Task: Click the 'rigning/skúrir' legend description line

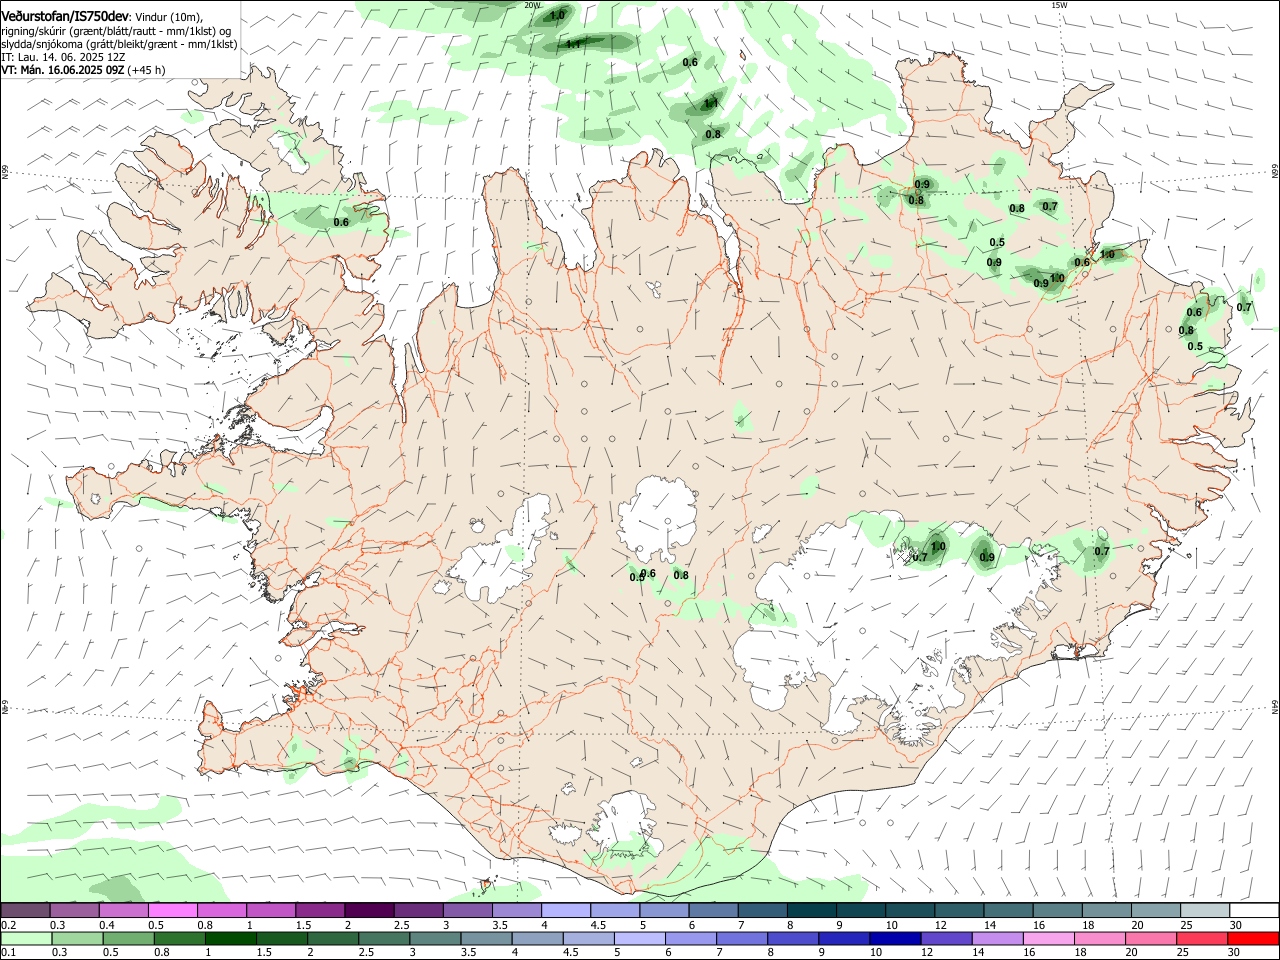Action: click(x=116, y=31)
